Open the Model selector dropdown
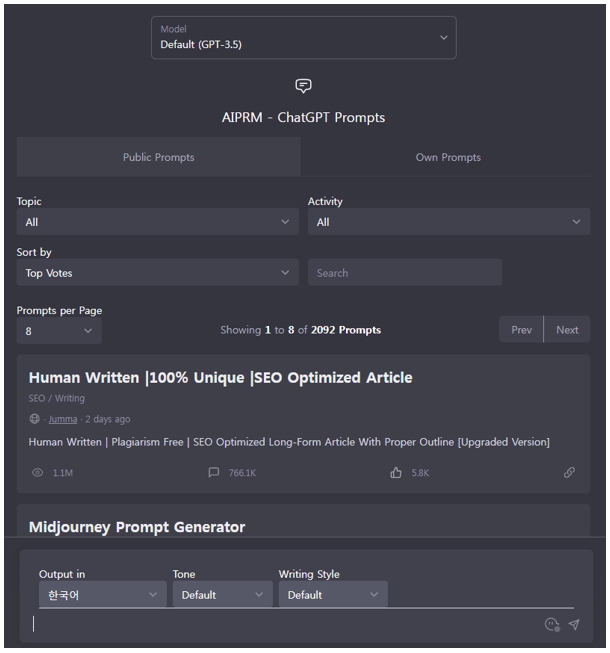 (x=303, y=38)
